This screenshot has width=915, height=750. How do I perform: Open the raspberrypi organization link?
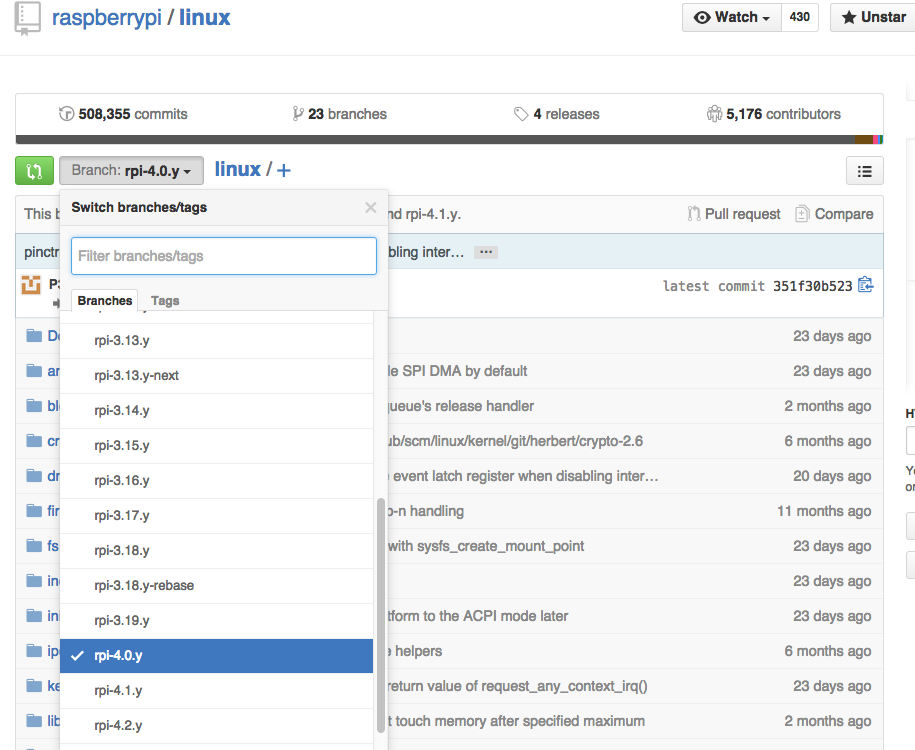coord(106,17)
